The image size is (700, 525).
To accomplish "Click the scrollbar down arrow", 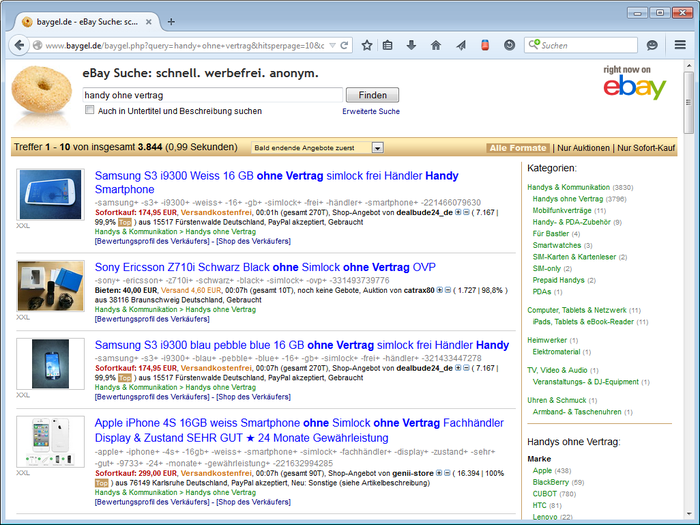I will click(x=688, y=514).
